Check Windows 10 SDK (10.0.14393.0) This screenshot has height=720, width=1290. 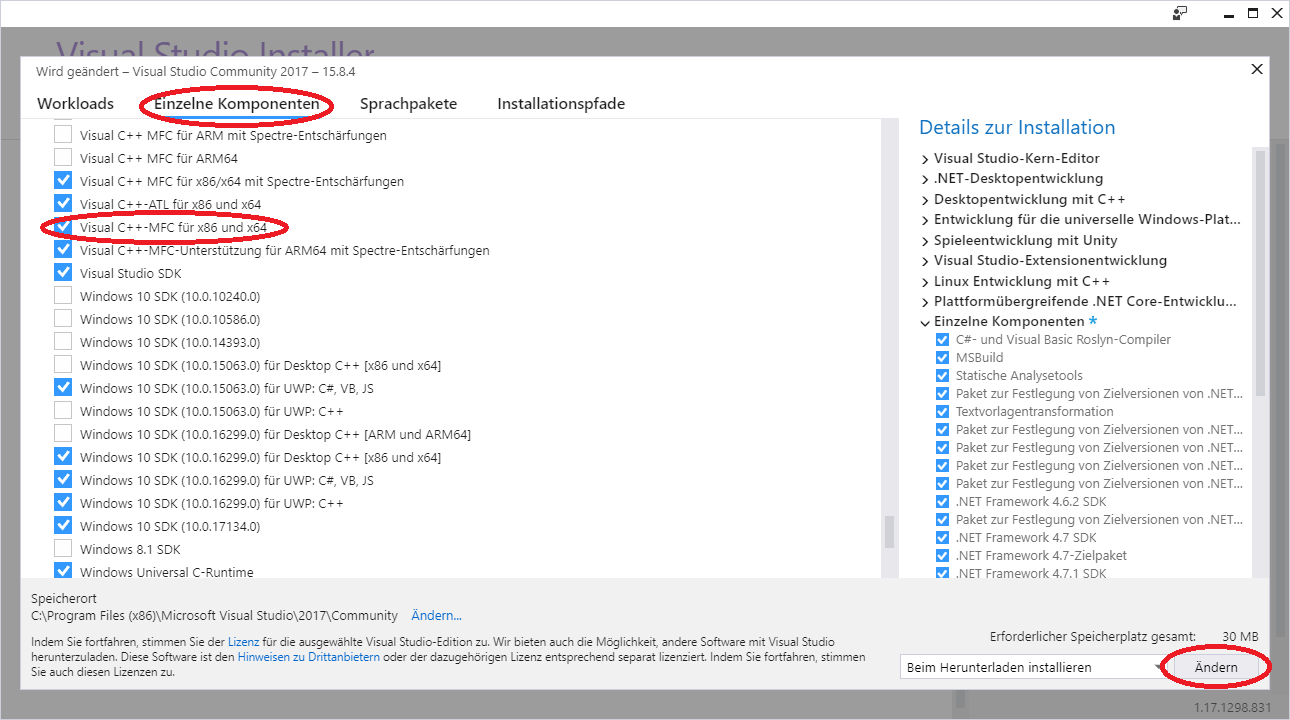point(63,342)
